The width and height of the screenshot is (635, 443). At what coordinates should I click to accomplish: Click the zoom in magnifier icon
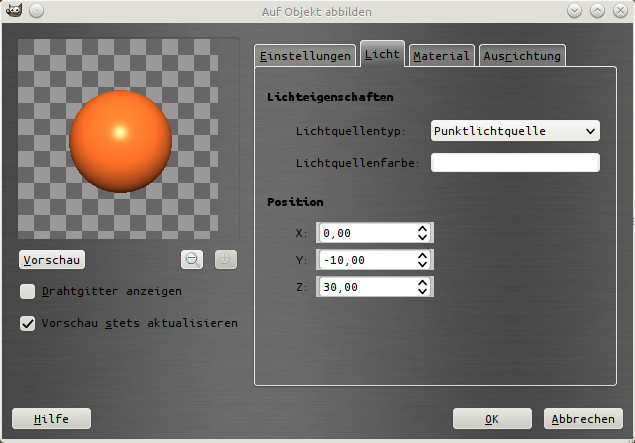pos(226,259)
